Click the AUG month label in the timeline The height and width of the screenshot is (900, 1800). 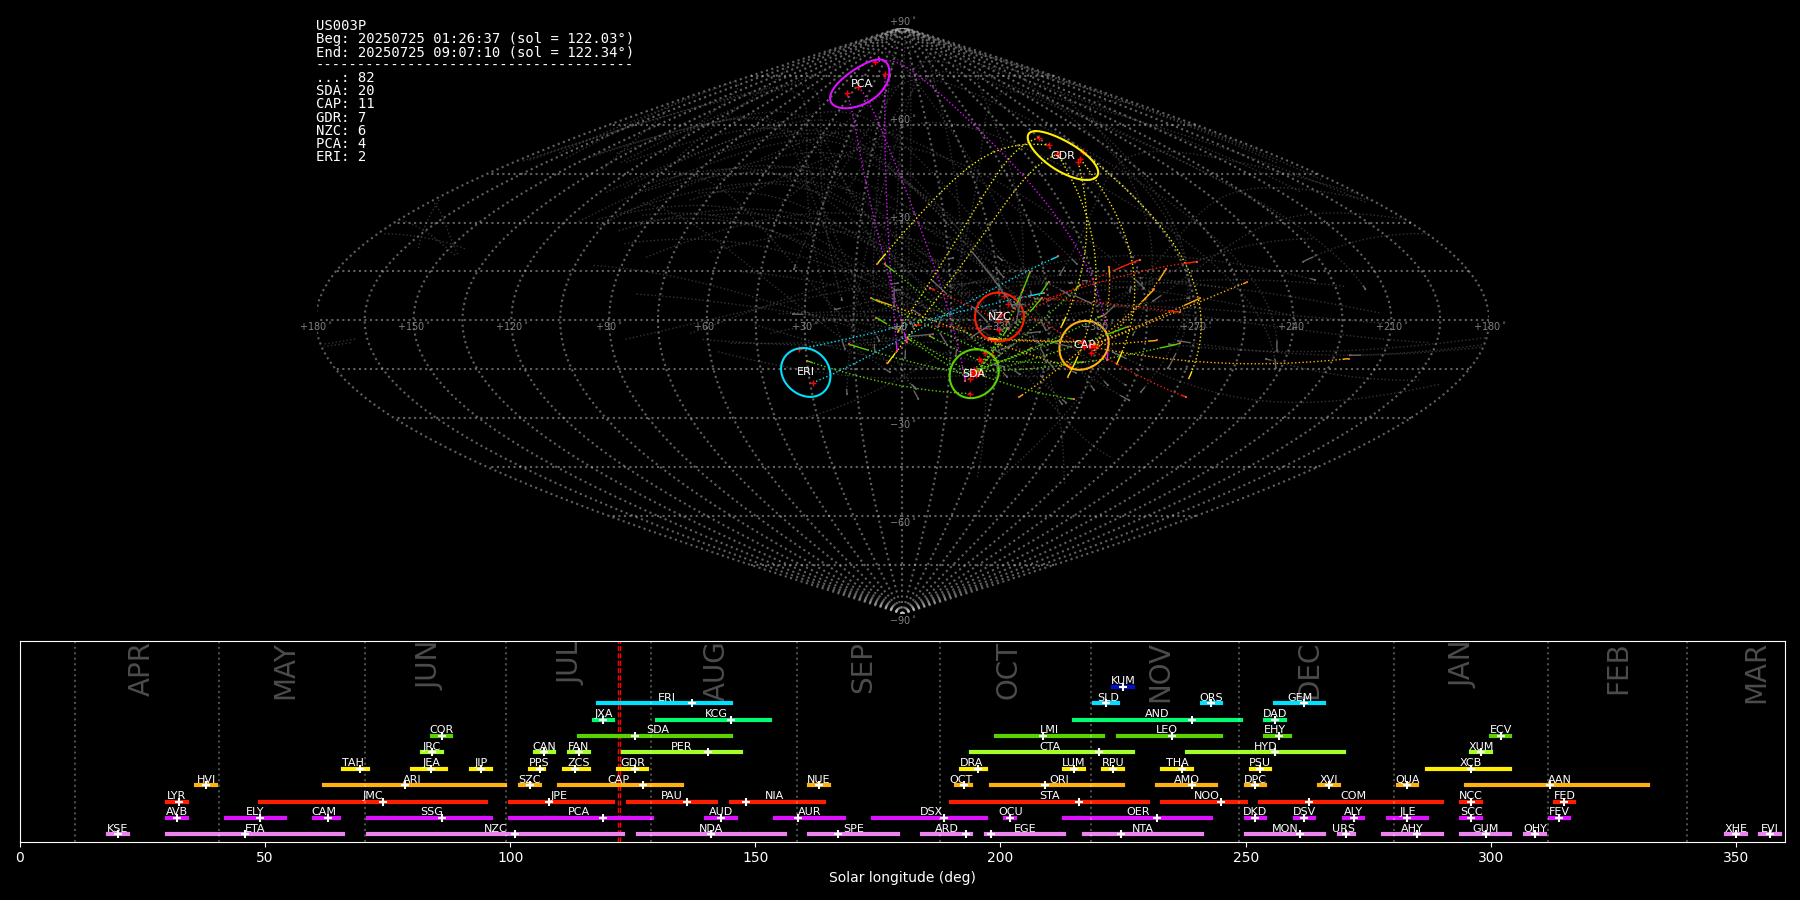click(714, 671)
